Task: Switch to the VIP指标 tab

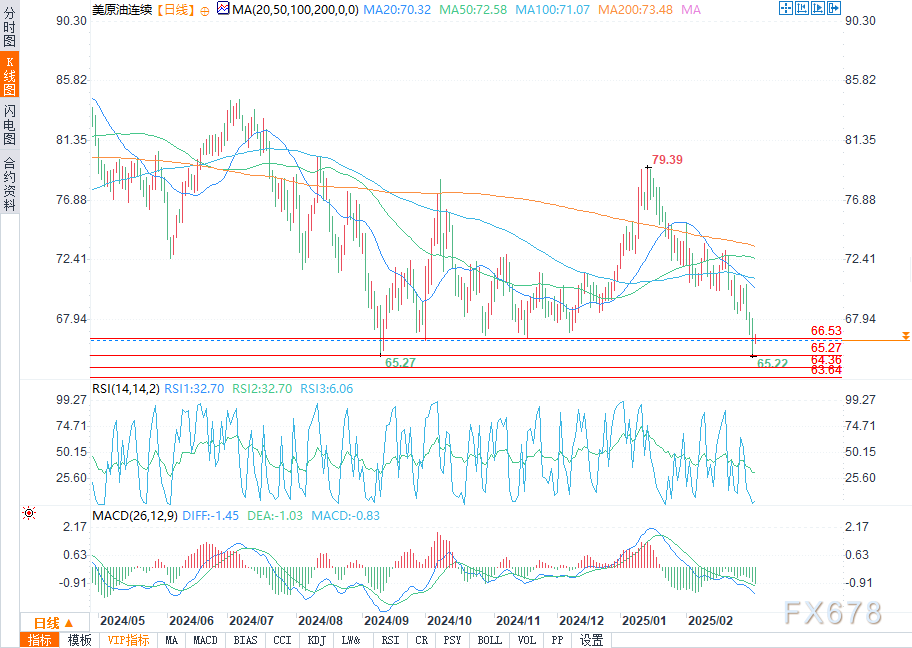Action: click(x=128, y=640)
